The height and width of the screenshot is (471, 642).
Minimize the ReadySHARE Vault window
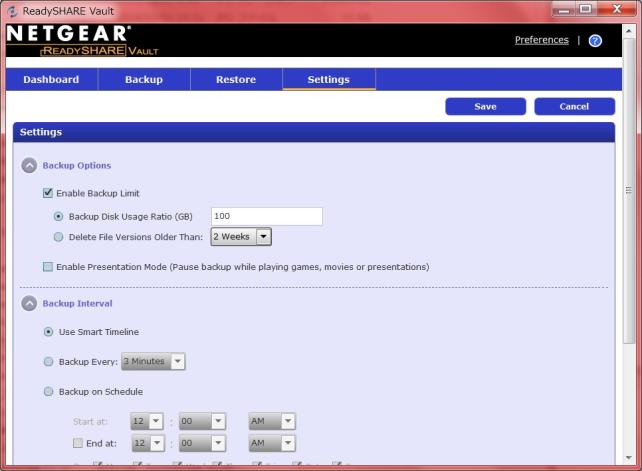click(x=564, y=10)
